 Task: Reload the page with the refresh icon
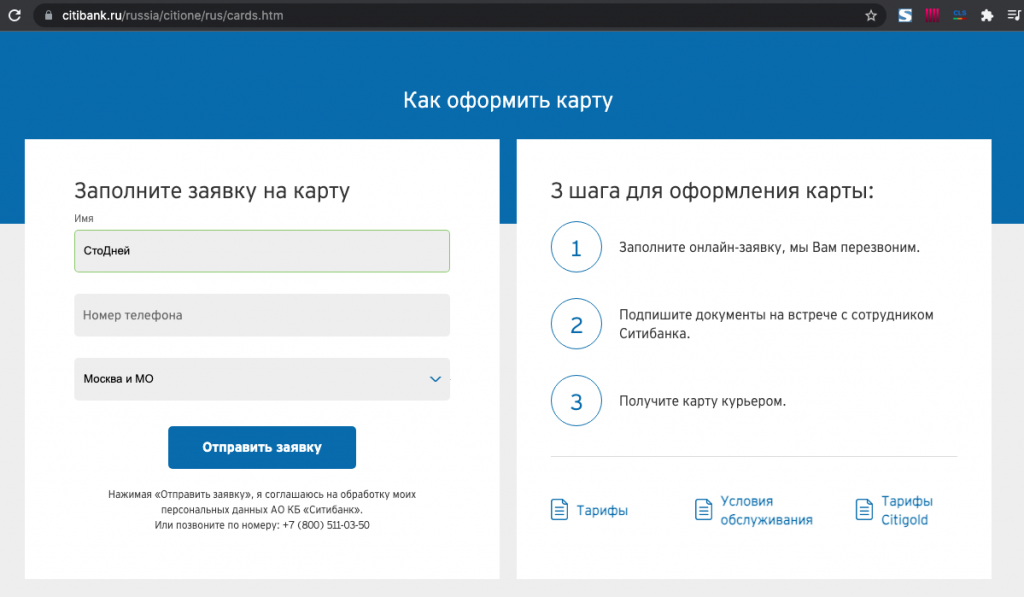[14, 15]
